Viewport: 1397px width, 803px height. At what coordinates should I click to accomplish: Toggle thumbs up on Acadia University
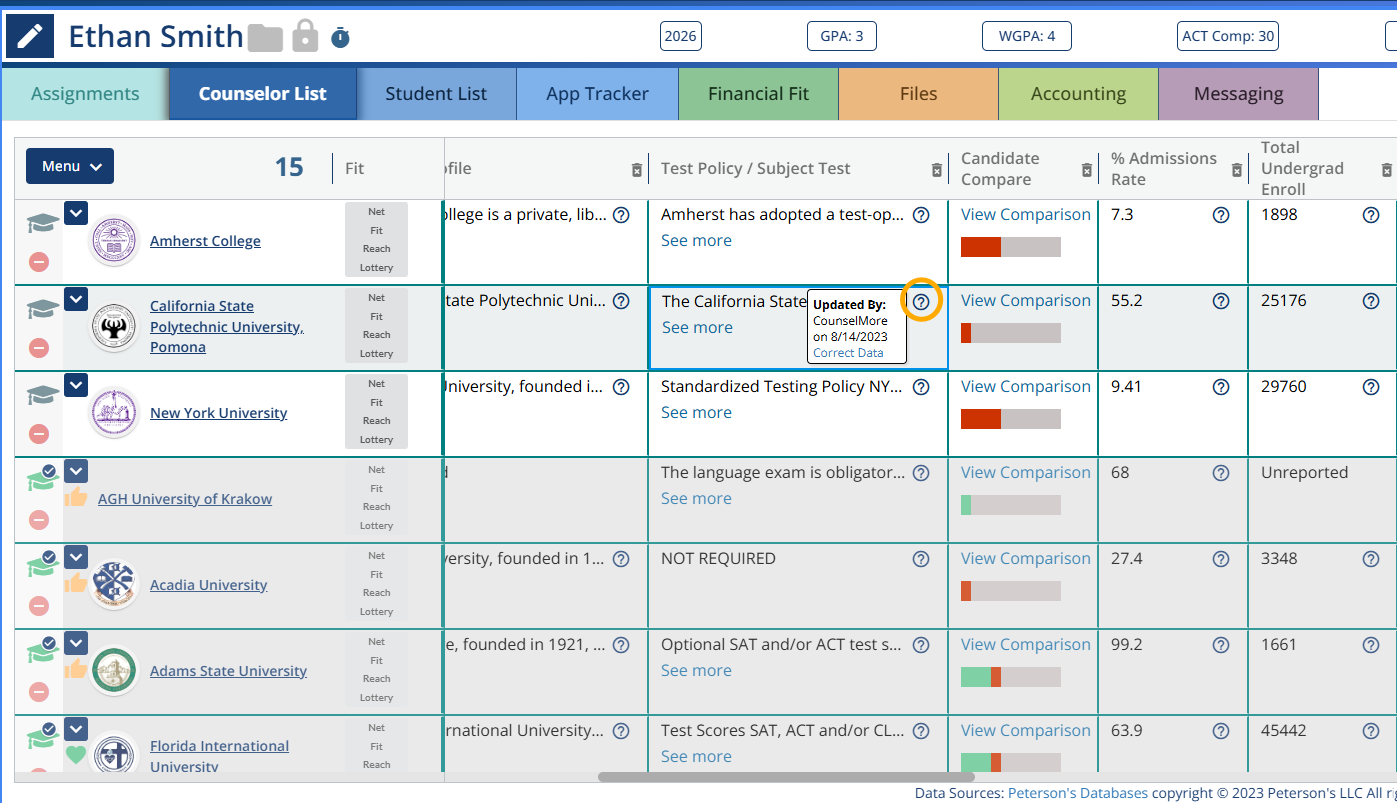pyautogui.click(x=76, y=582)
